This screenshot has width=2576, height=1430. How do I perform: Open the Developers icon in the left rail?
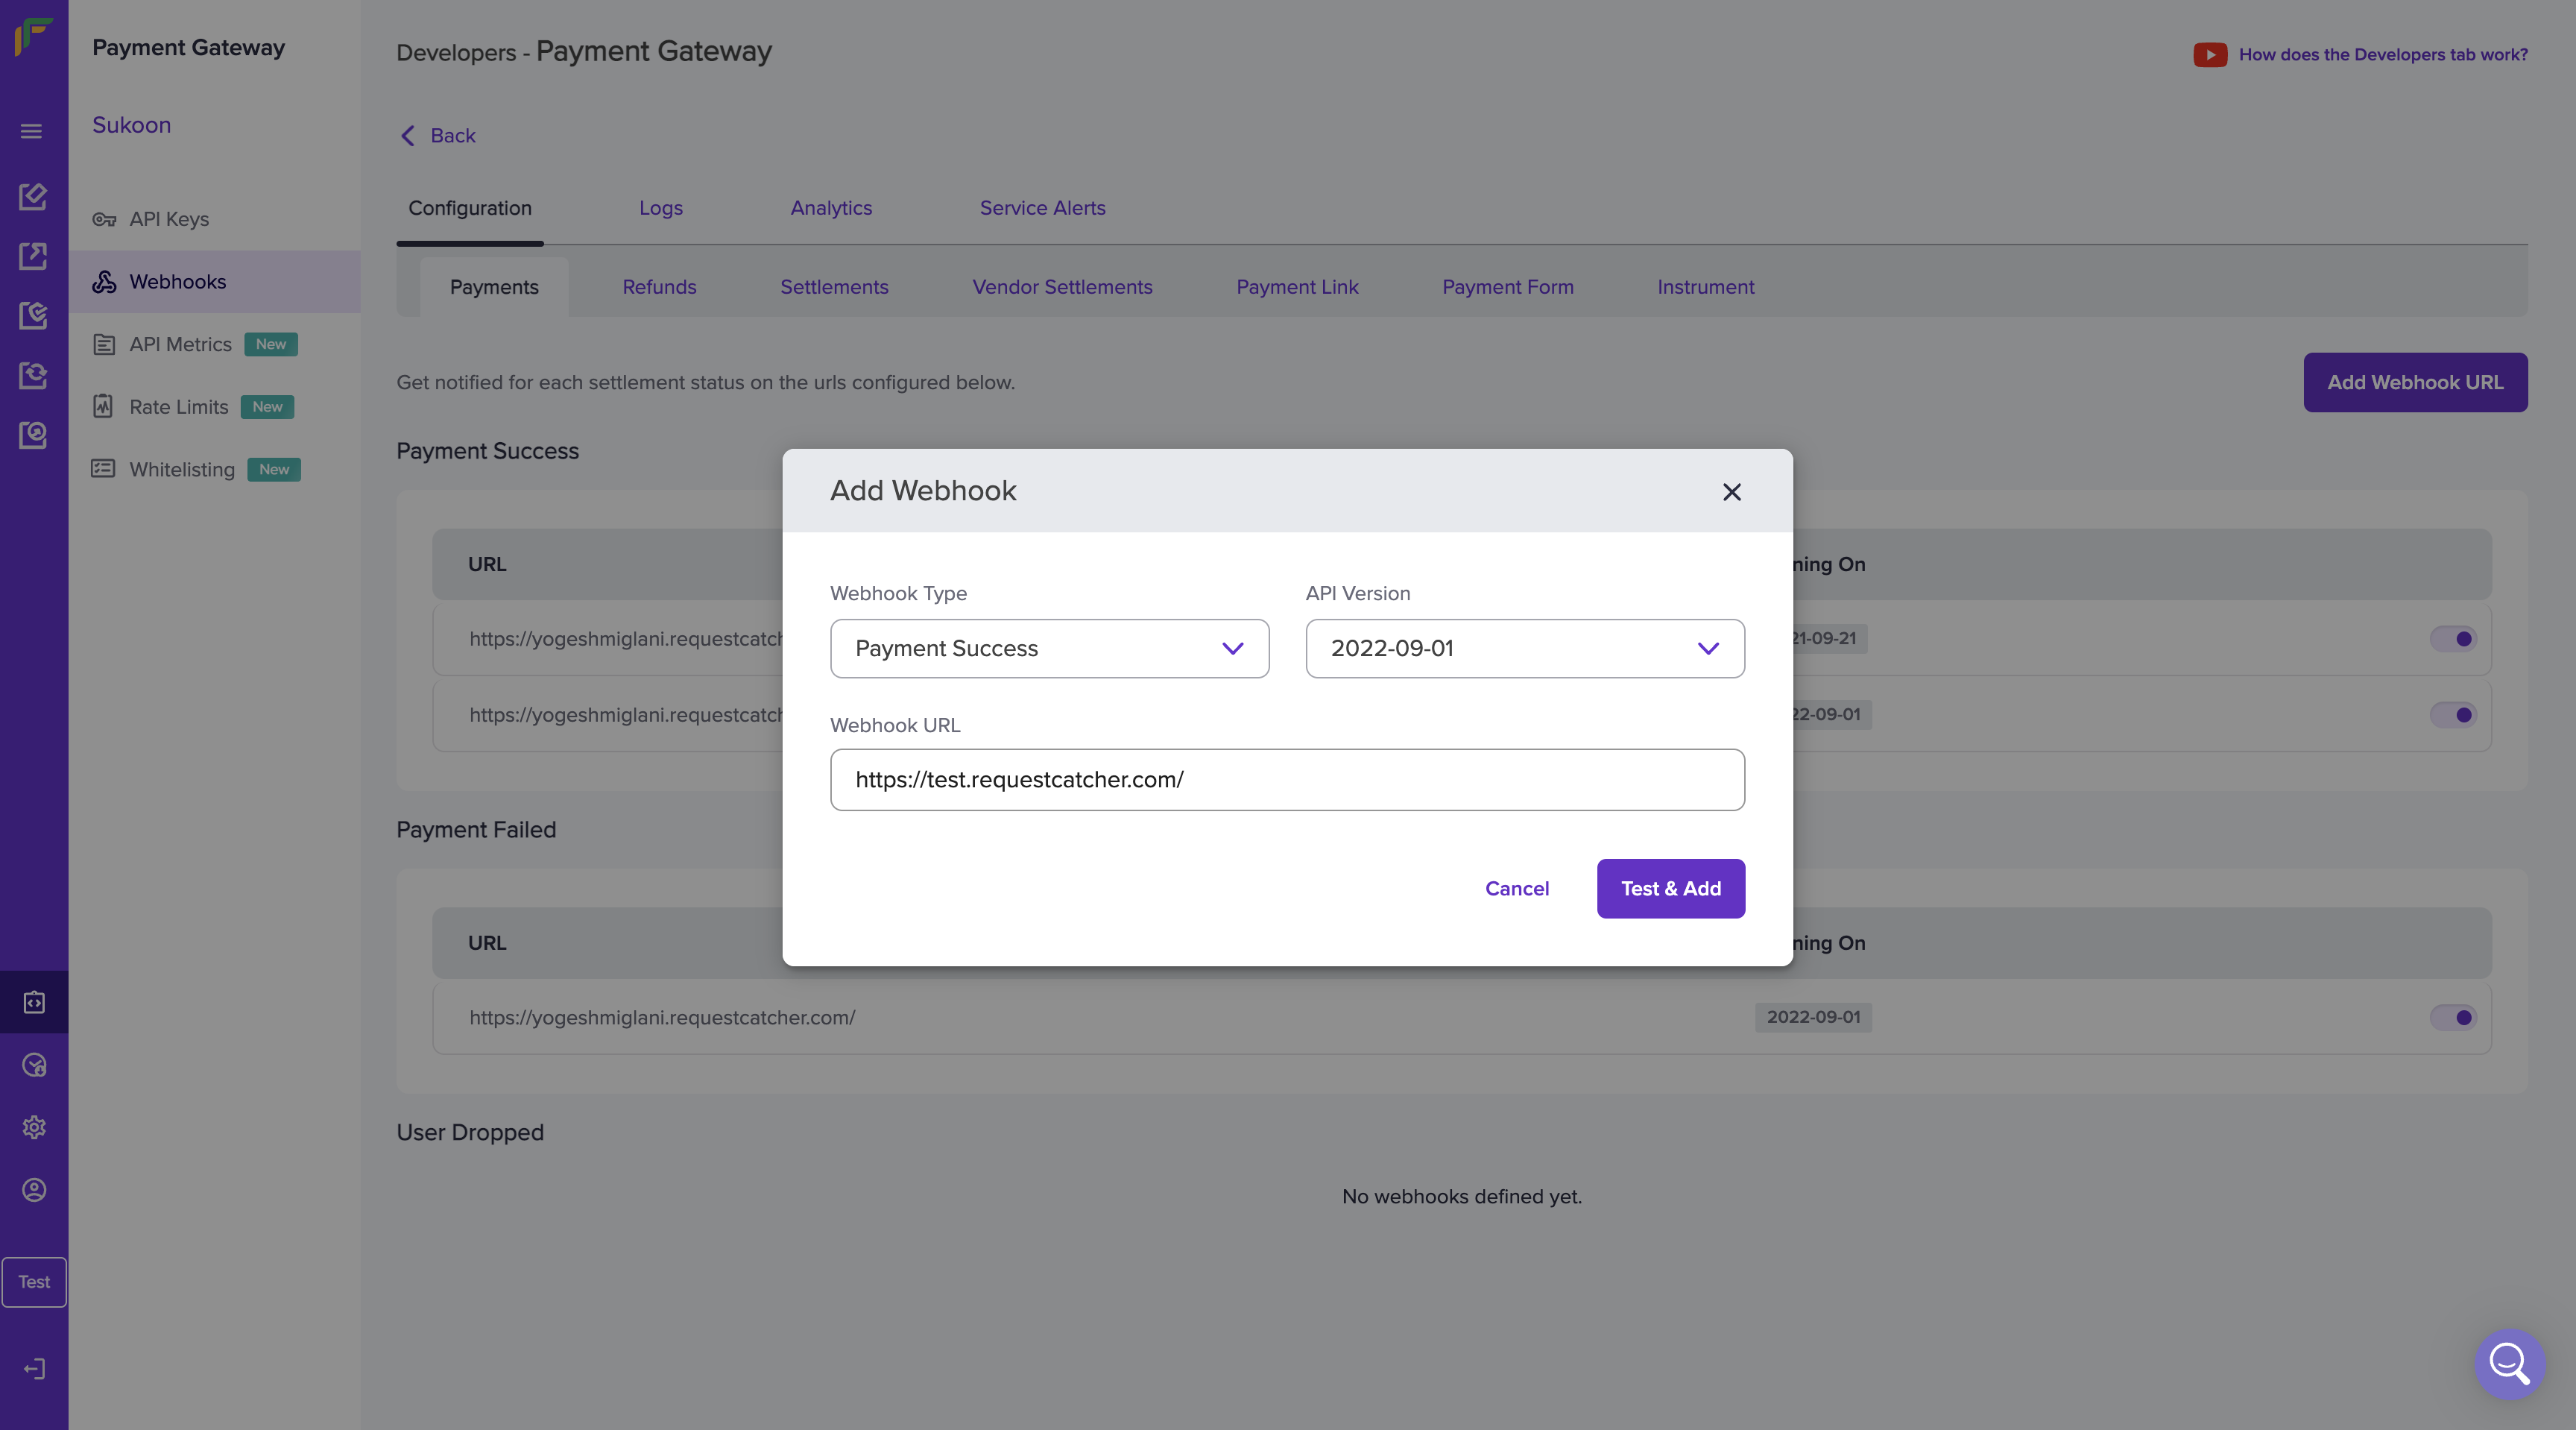[x=34, y=1002]
